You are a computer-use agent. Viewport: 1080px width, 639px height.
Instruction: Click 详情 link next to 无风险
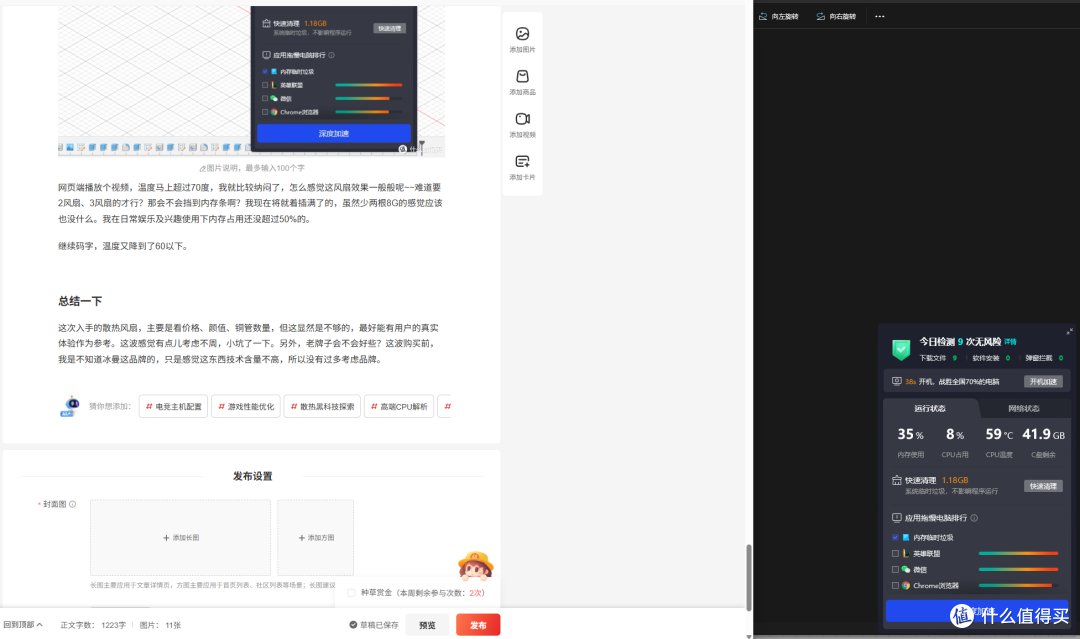click(1010, 342)
